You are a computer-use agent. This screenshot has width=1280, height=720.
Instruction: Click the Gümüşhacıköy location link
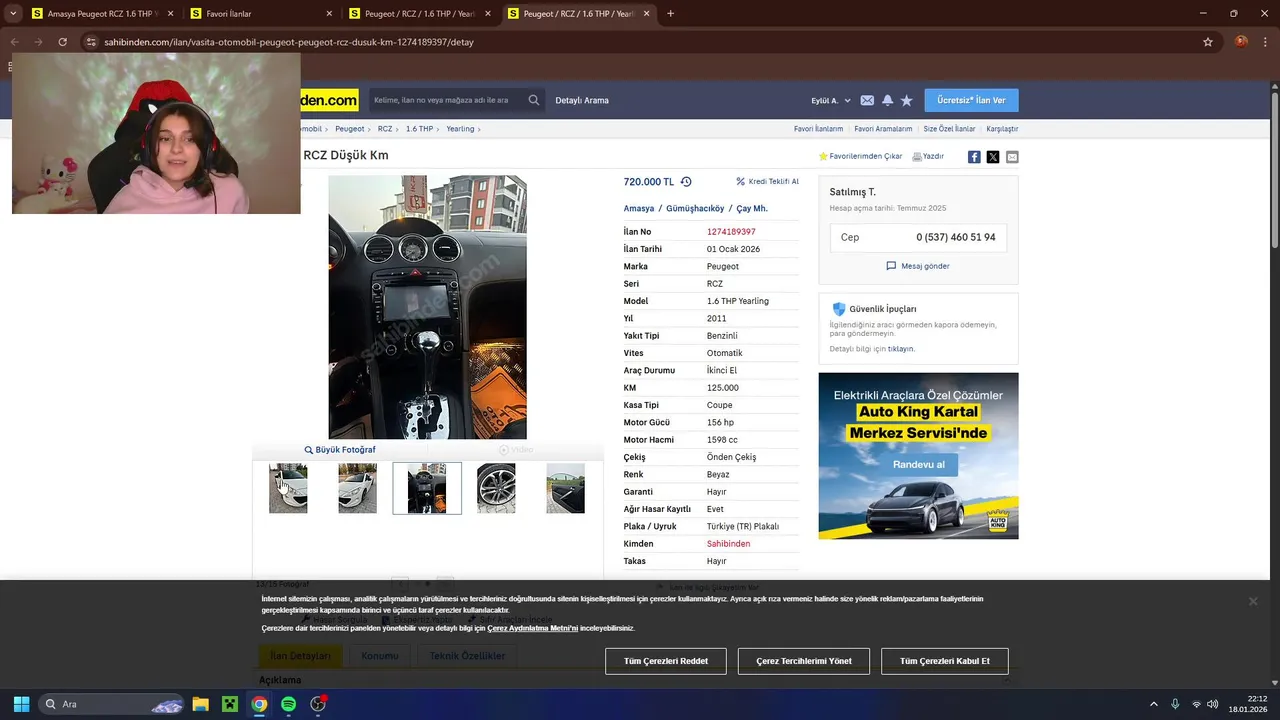[x=695, y=209]
